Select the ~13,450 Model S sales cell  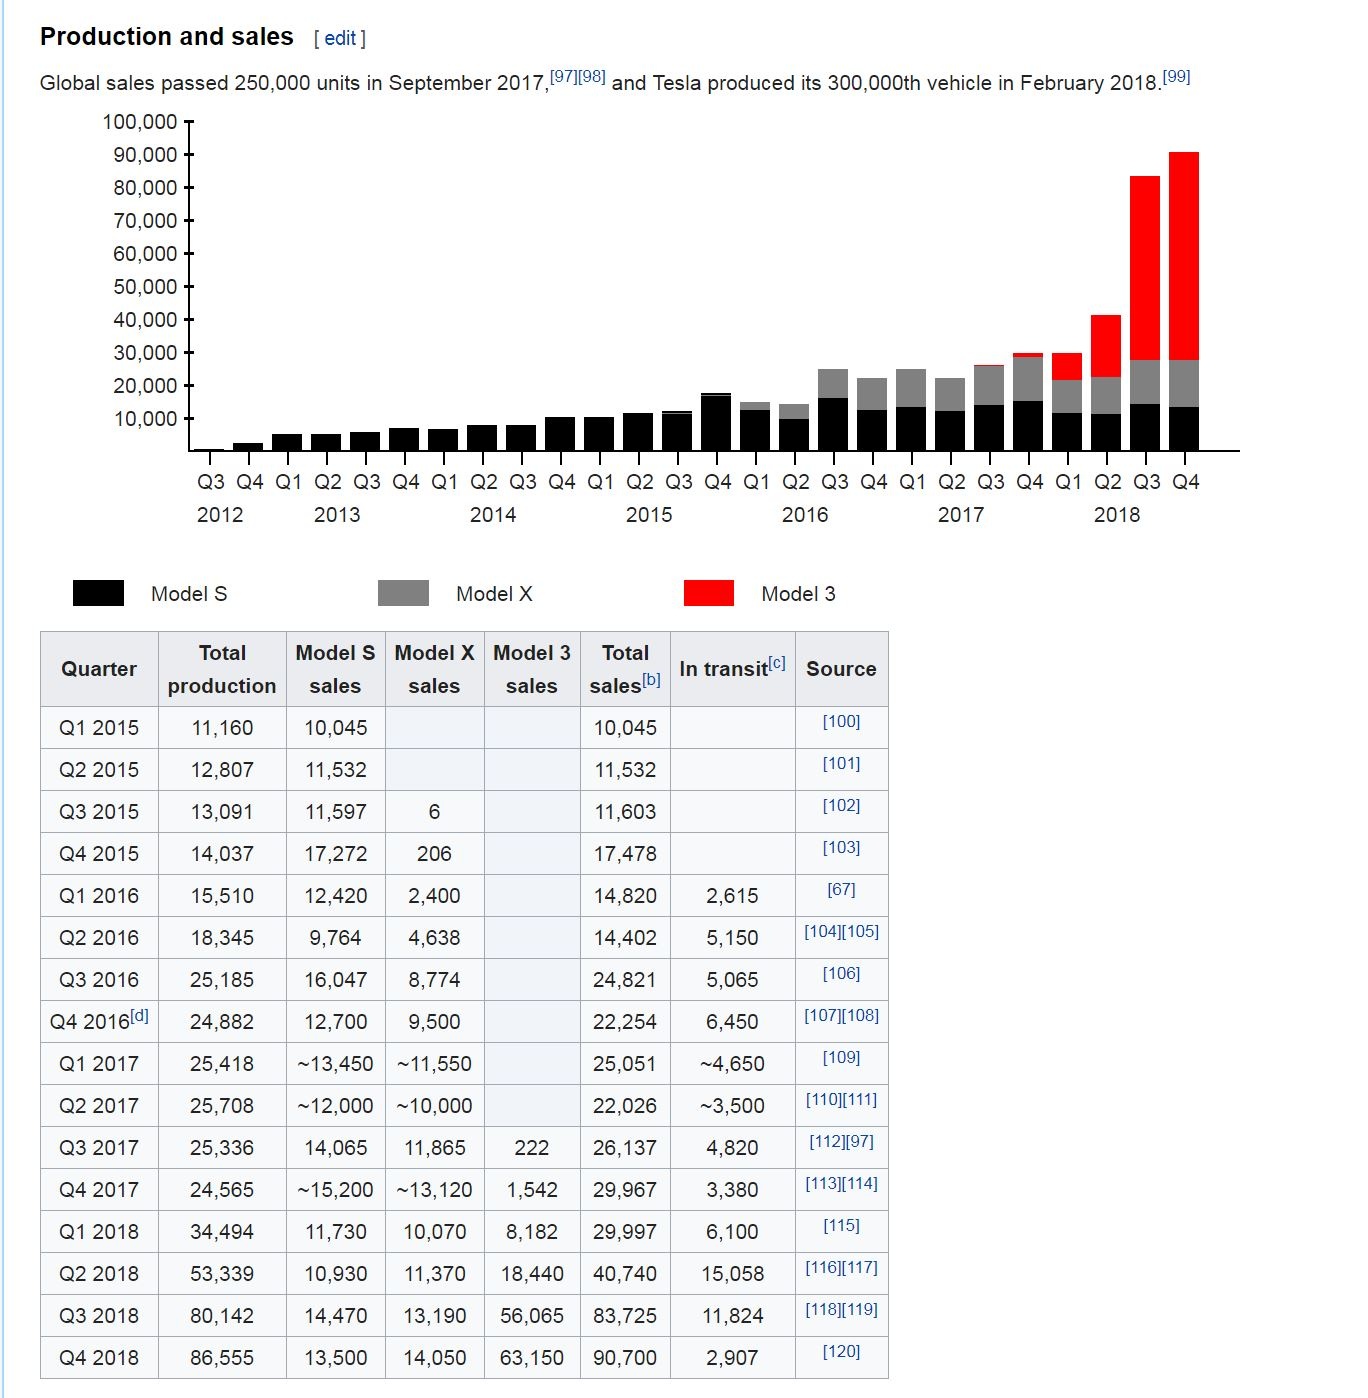pyautogui.click(x=335, y=1064)
